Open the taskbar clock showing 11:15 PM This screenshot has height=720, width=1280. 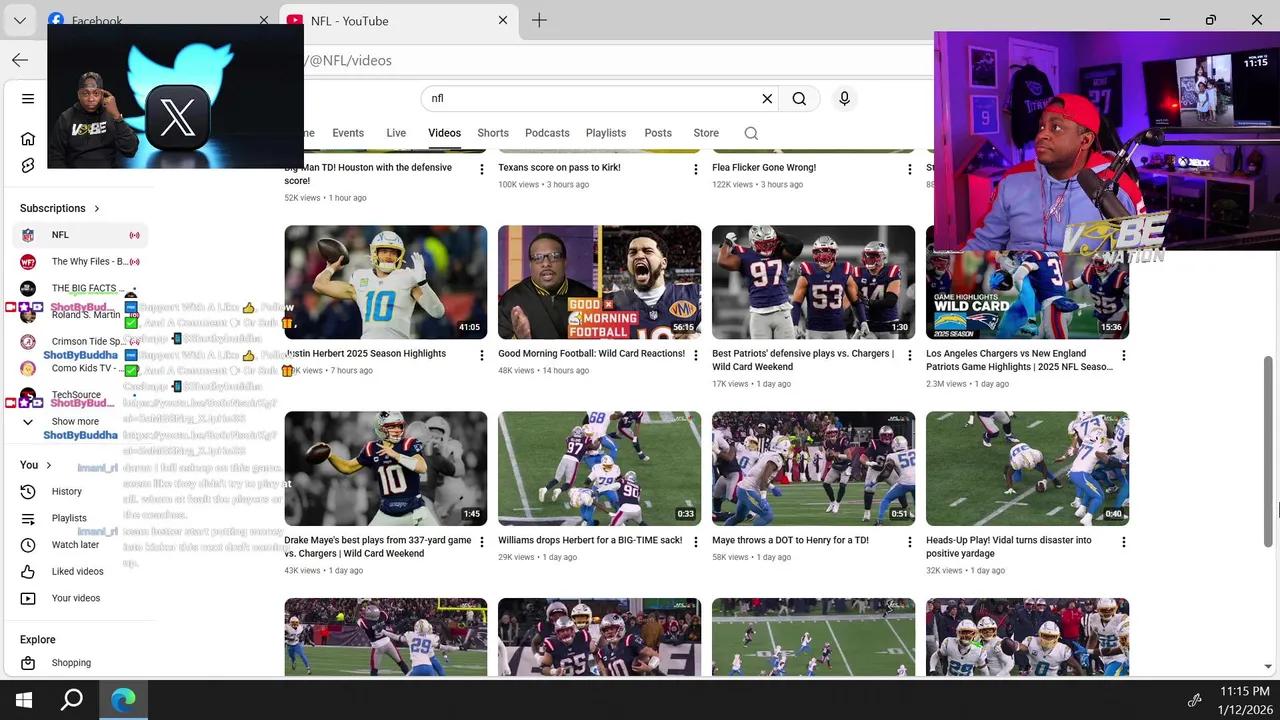click(1245, 691)
